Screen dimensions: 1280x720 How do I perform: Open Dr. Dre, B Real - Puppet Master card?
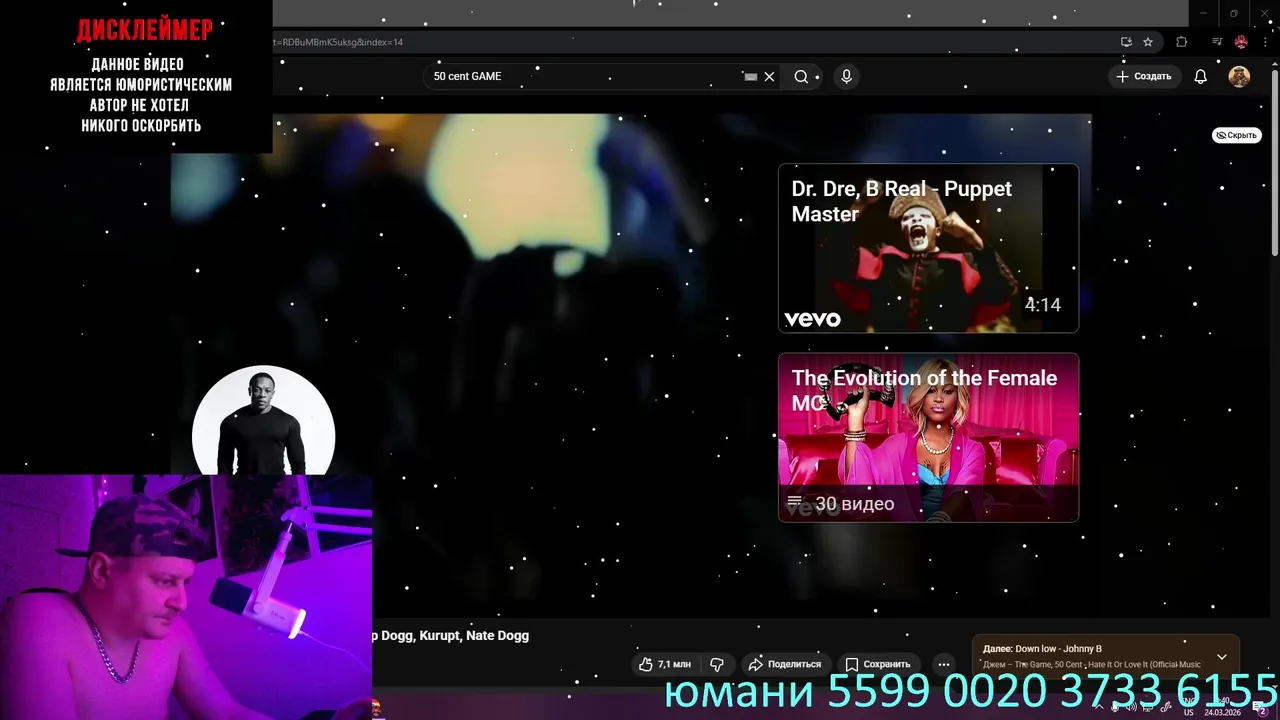[x=928, y=248]
